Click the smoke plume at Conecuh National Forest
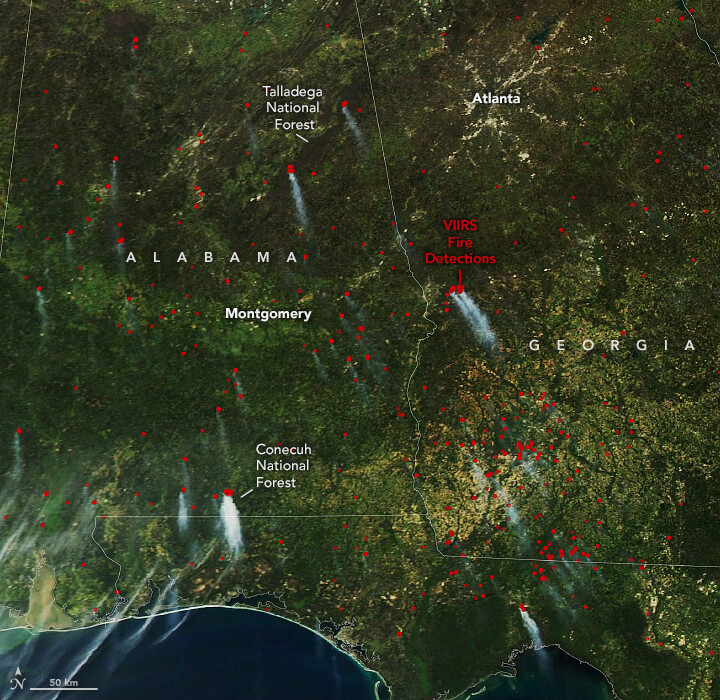The image size is (720, 700). pyautogui.click(x=232, y=525)
